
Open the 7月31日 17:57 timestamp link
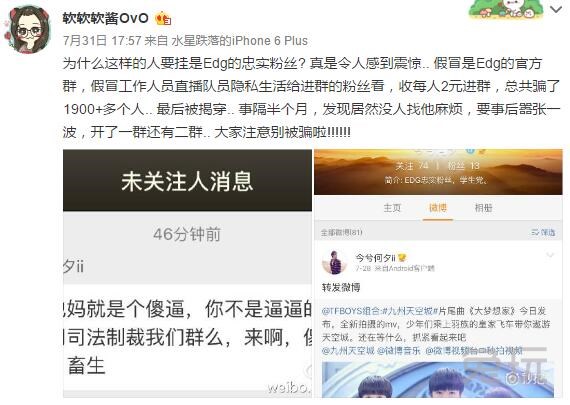[102, 40]
